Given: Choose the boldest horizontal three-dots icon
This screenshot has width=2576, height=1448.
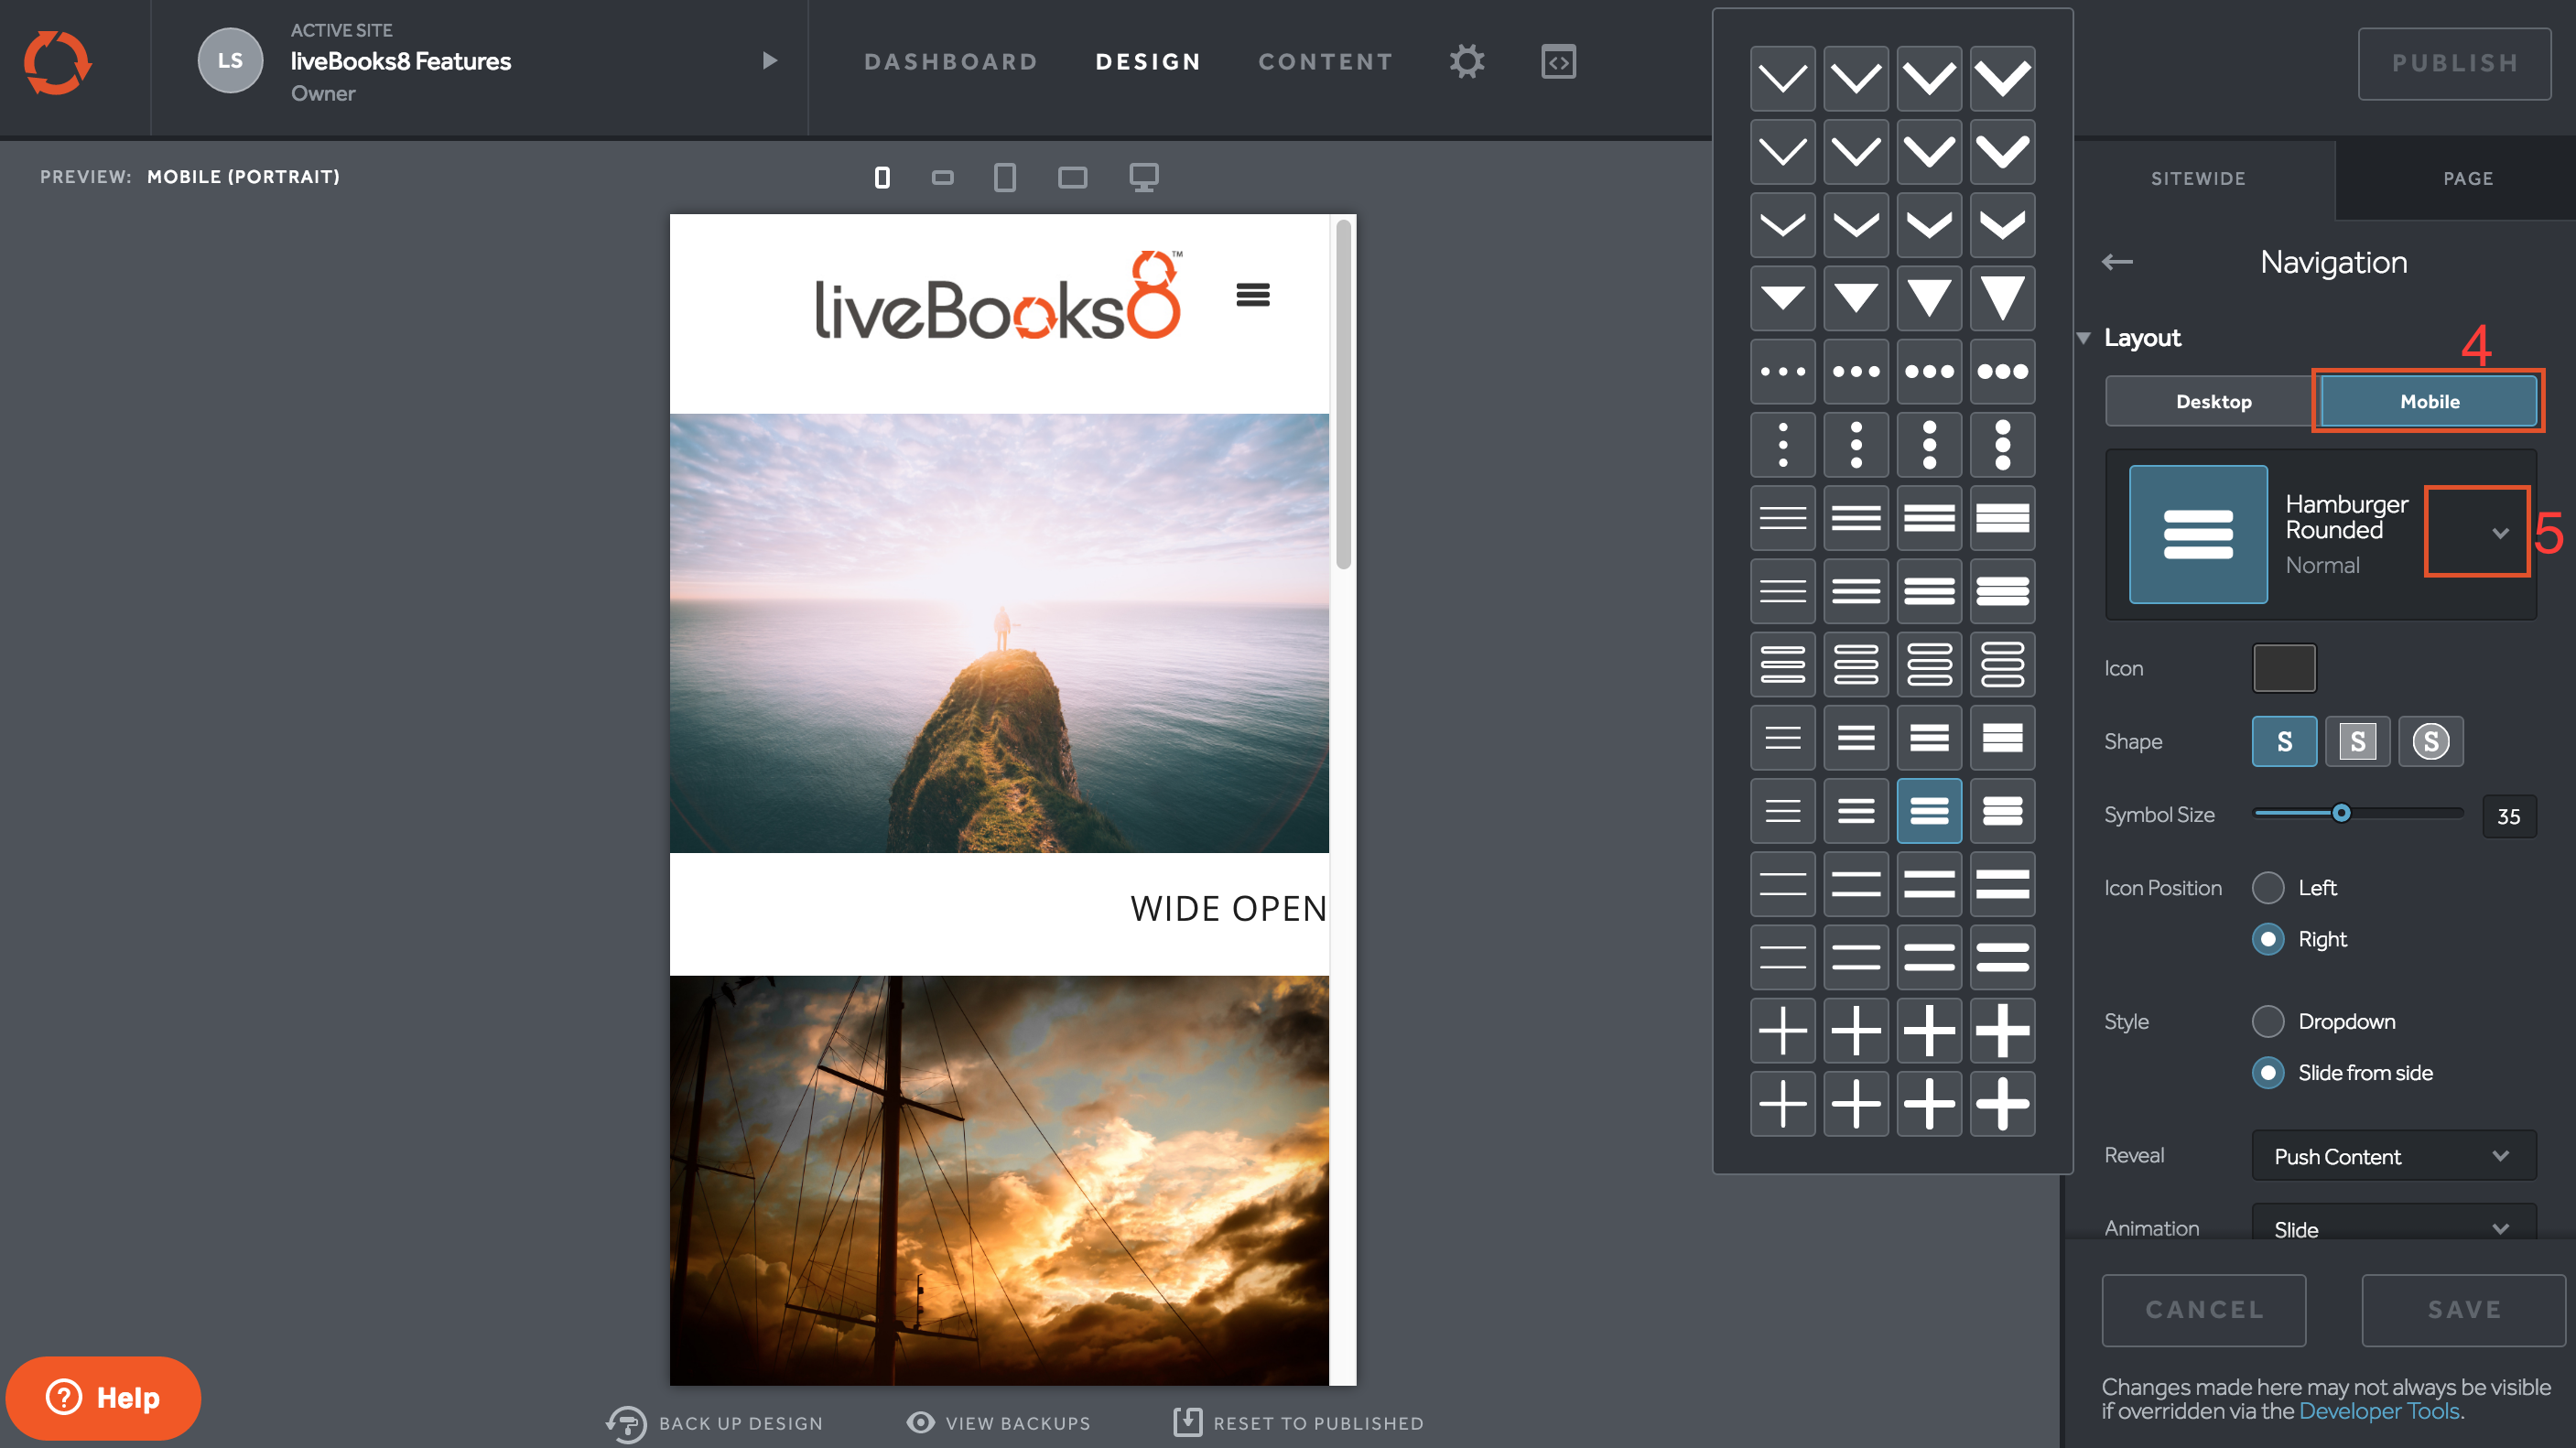Looking at the screenshot, I should [2002, 371].
